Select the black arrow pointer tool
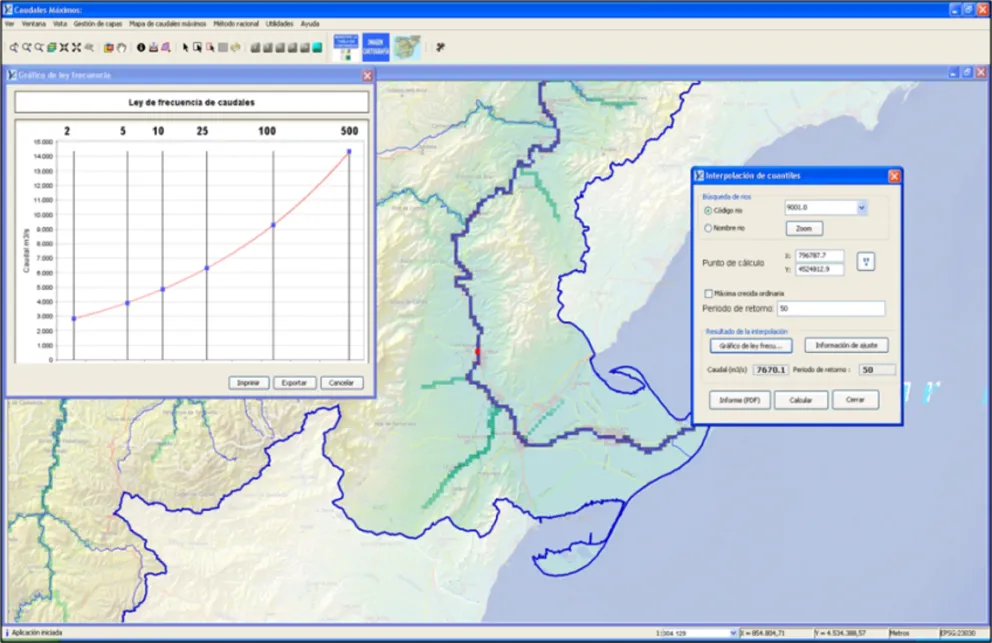The image size is (992, 643). (185, 47)
